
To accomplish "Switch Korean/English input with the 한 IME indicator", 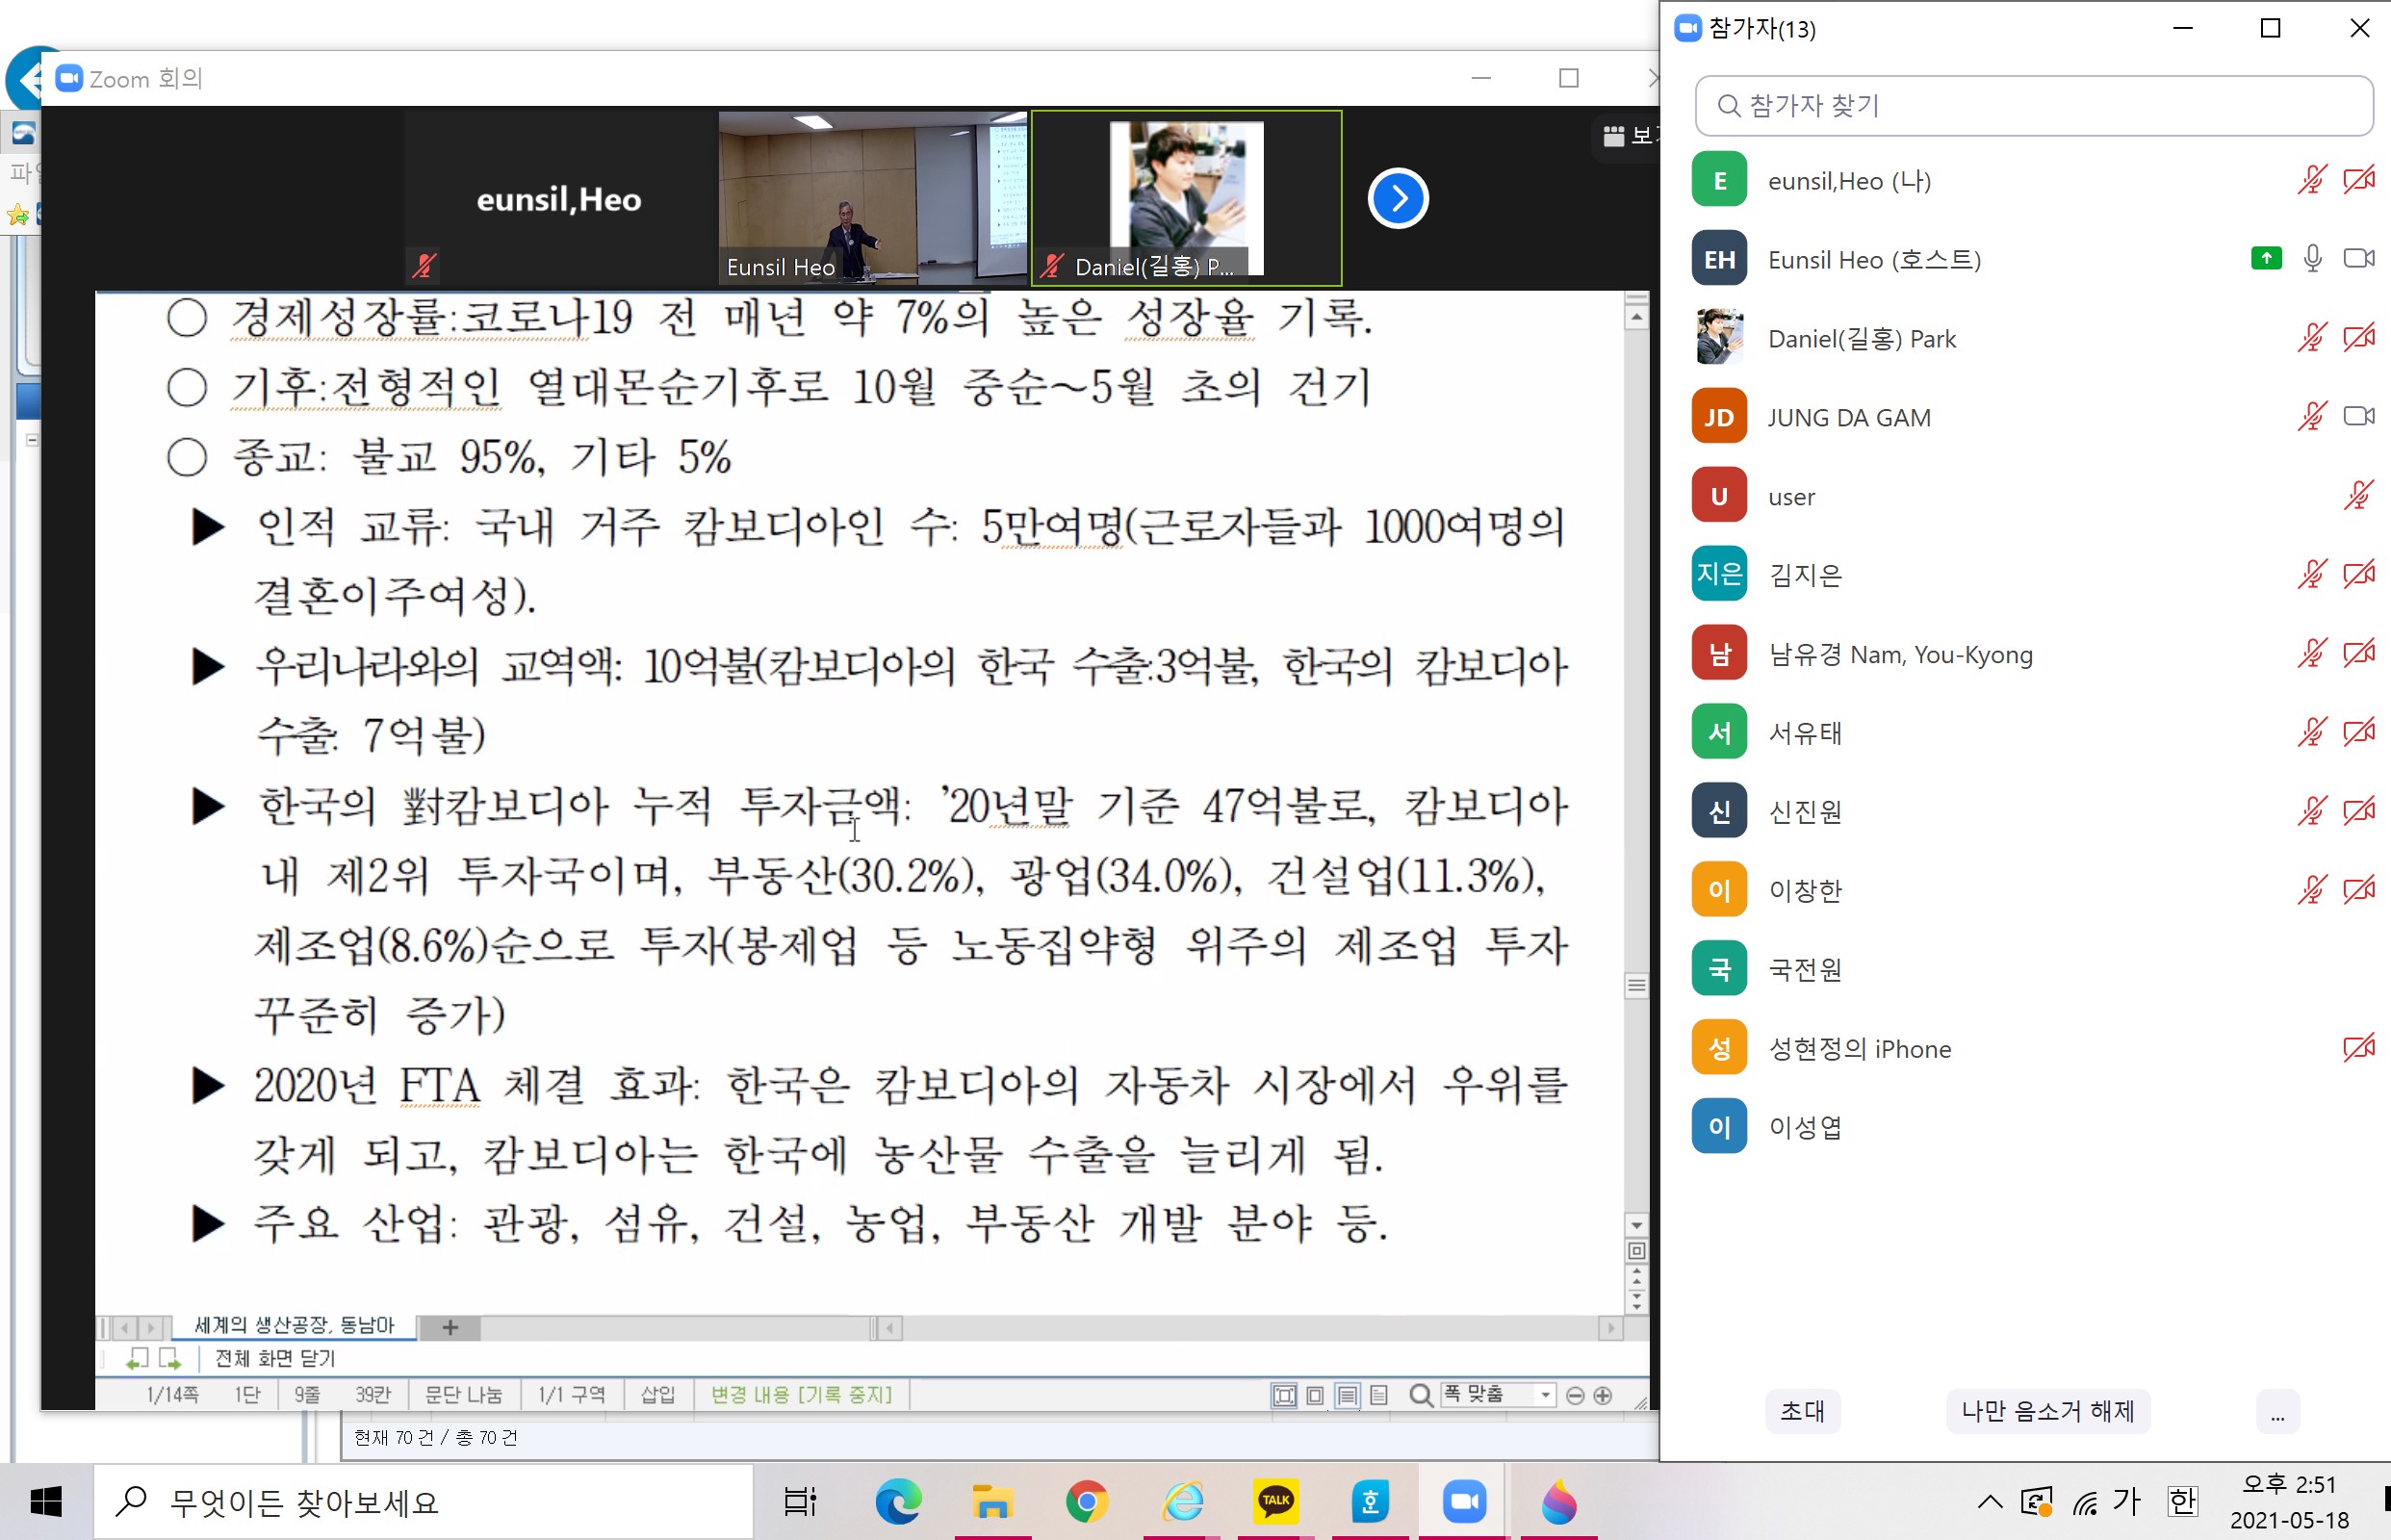I will pyautogui.click(x=2181, y=1501).
